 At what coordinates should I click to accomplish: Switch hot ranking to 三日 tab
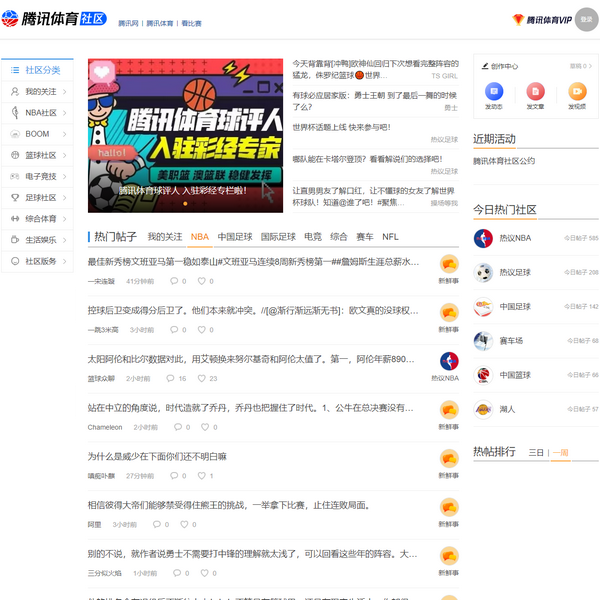[x=536, y=453]
